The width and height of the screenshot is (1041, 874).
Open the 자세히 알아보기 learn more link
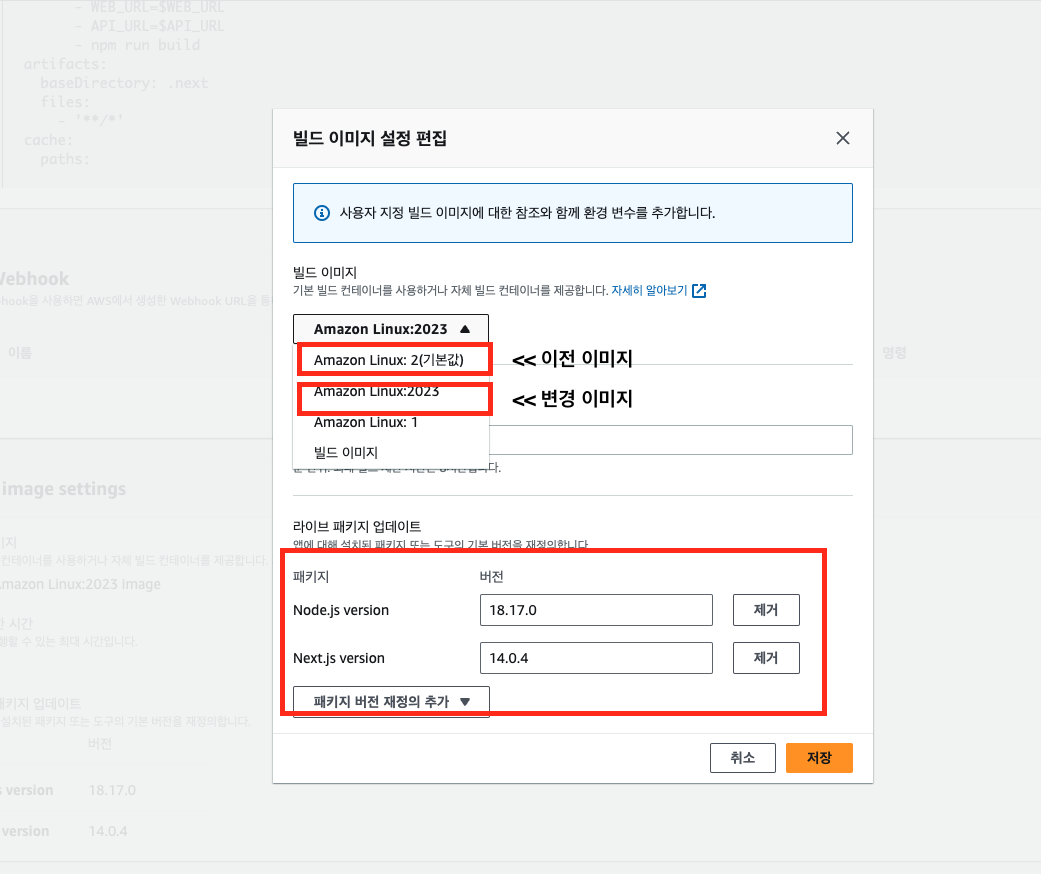649,290
